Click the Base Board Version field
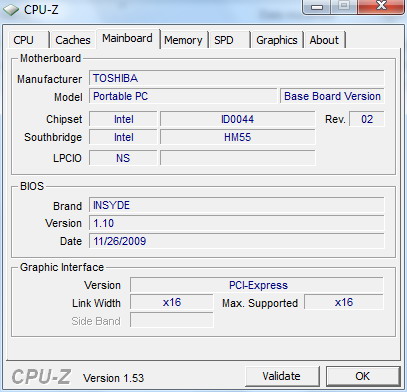This screenshot has width=407, height=392. (332, 96)
